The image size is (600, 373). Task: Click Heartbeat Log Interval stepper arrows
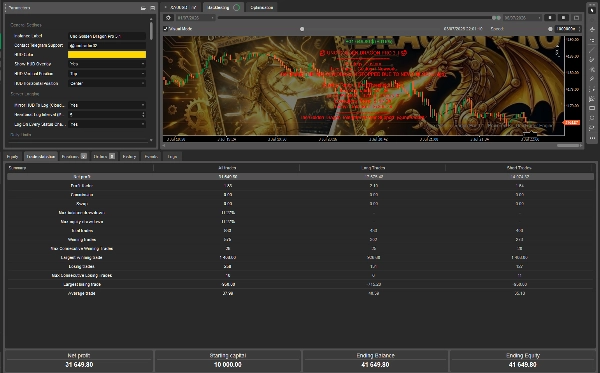click(143, 114)
